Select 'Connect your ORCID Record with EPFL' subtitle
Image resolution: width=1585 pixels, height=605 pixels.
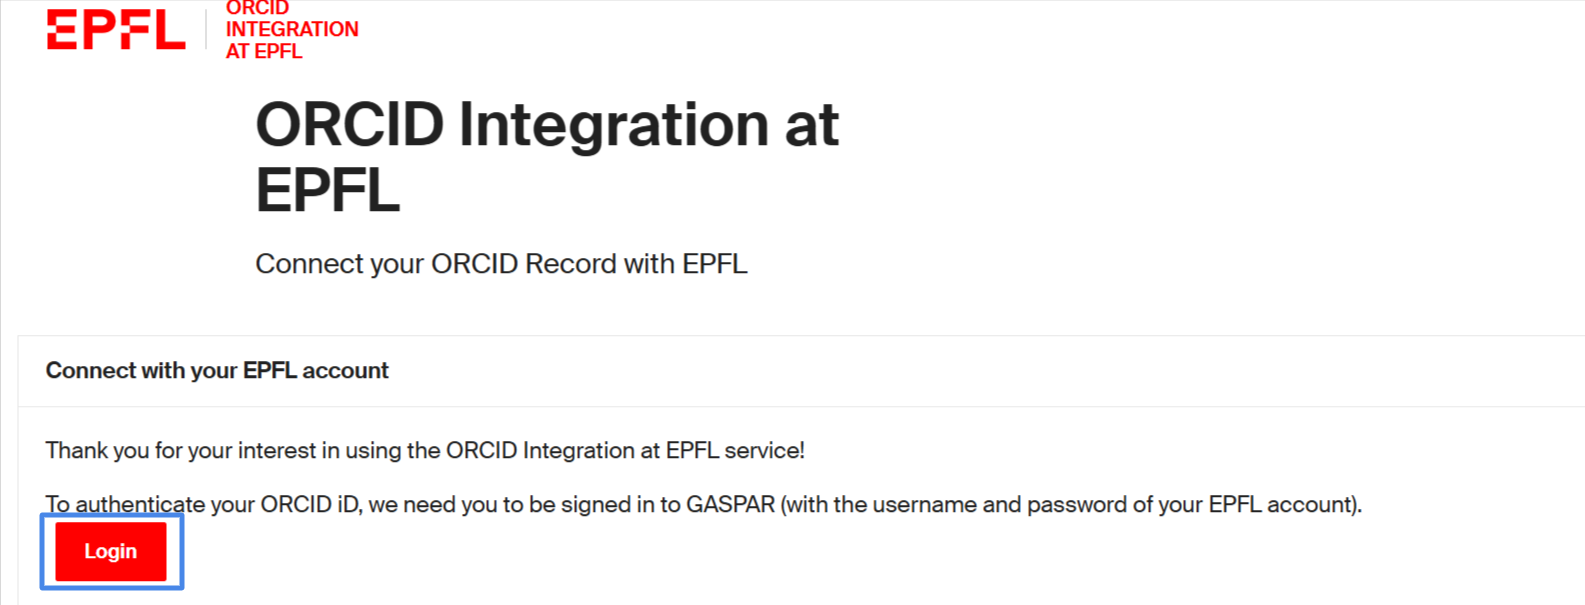[x=501, y=263]
